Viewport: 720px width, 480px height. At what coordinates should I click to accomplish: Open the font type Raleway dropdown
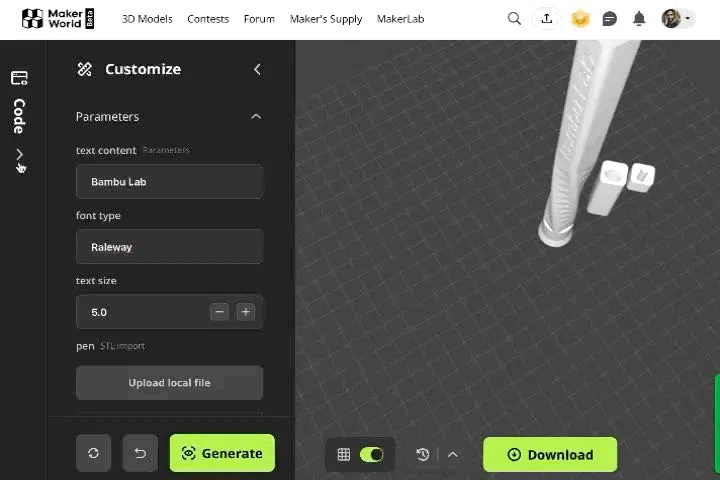[x=169, y=247]
